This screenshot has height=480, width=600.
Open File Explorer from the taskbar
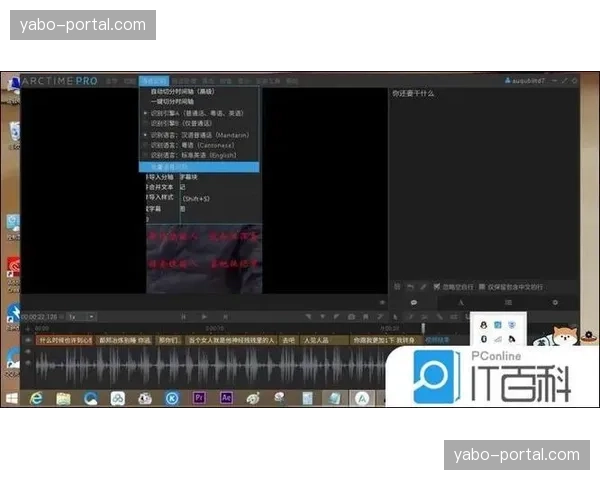tap(64, 398)
